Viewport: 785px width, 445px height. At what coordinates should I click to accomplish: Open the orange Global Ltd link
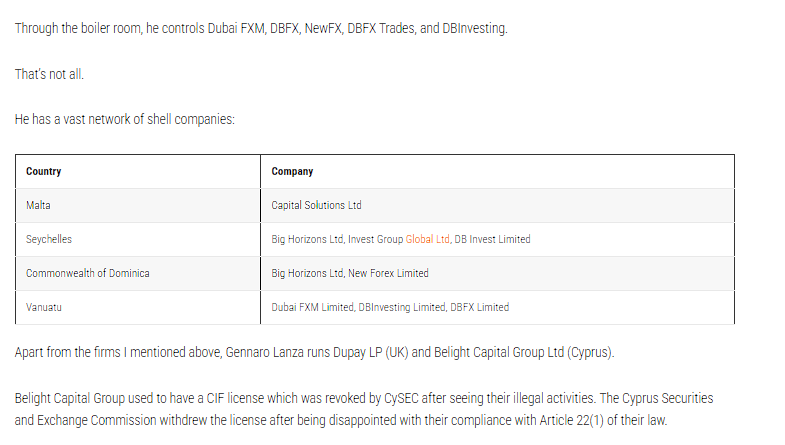click(x=428, y=239)
